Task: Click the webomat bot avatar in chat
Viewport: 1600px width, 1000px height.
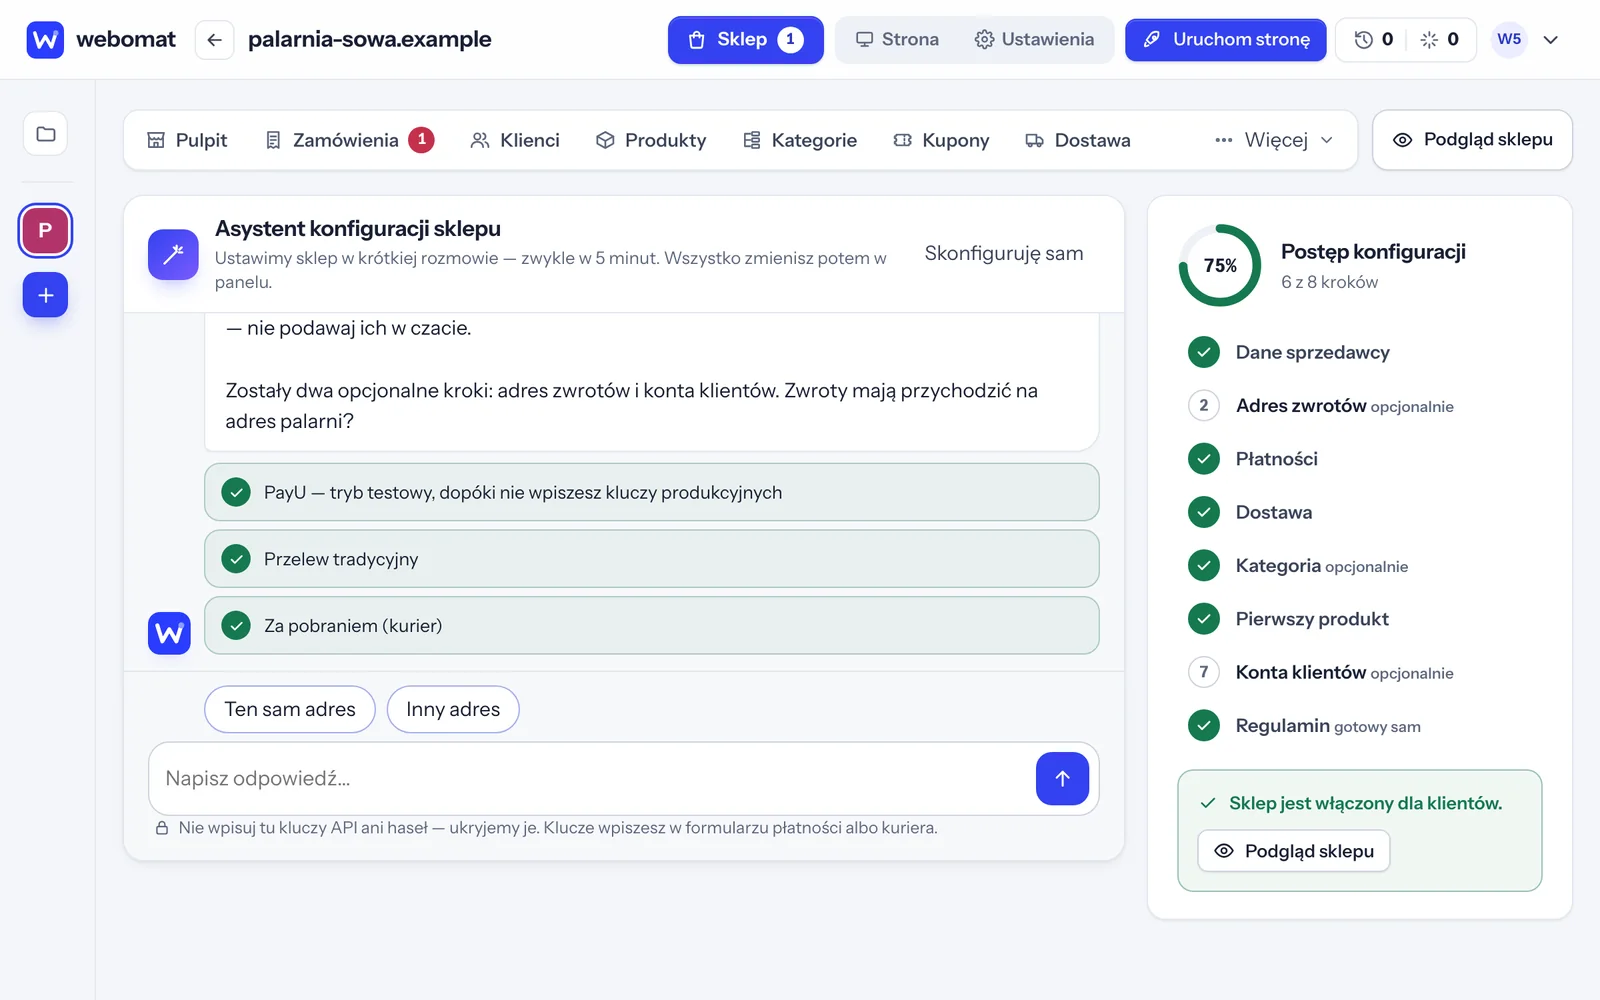Action: 169,633
